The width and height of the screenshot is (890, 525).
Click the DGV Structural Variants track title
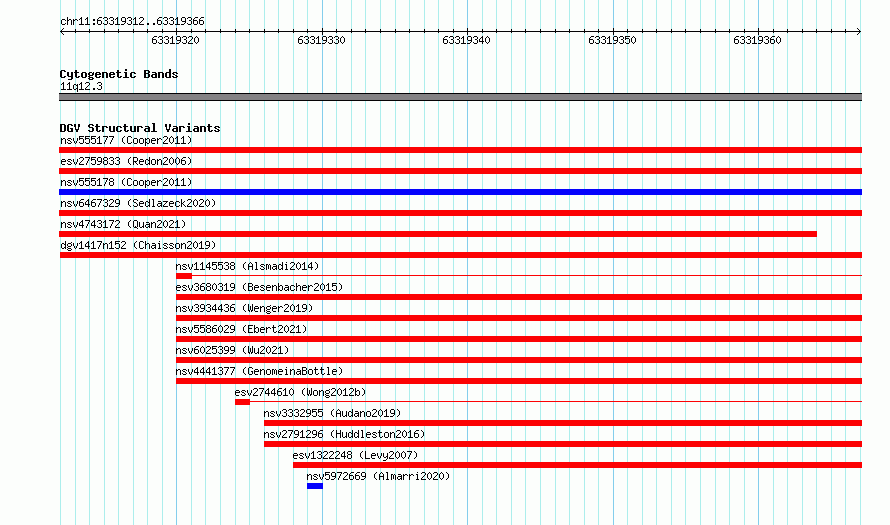pyautogui.click(x=140, y=128)
